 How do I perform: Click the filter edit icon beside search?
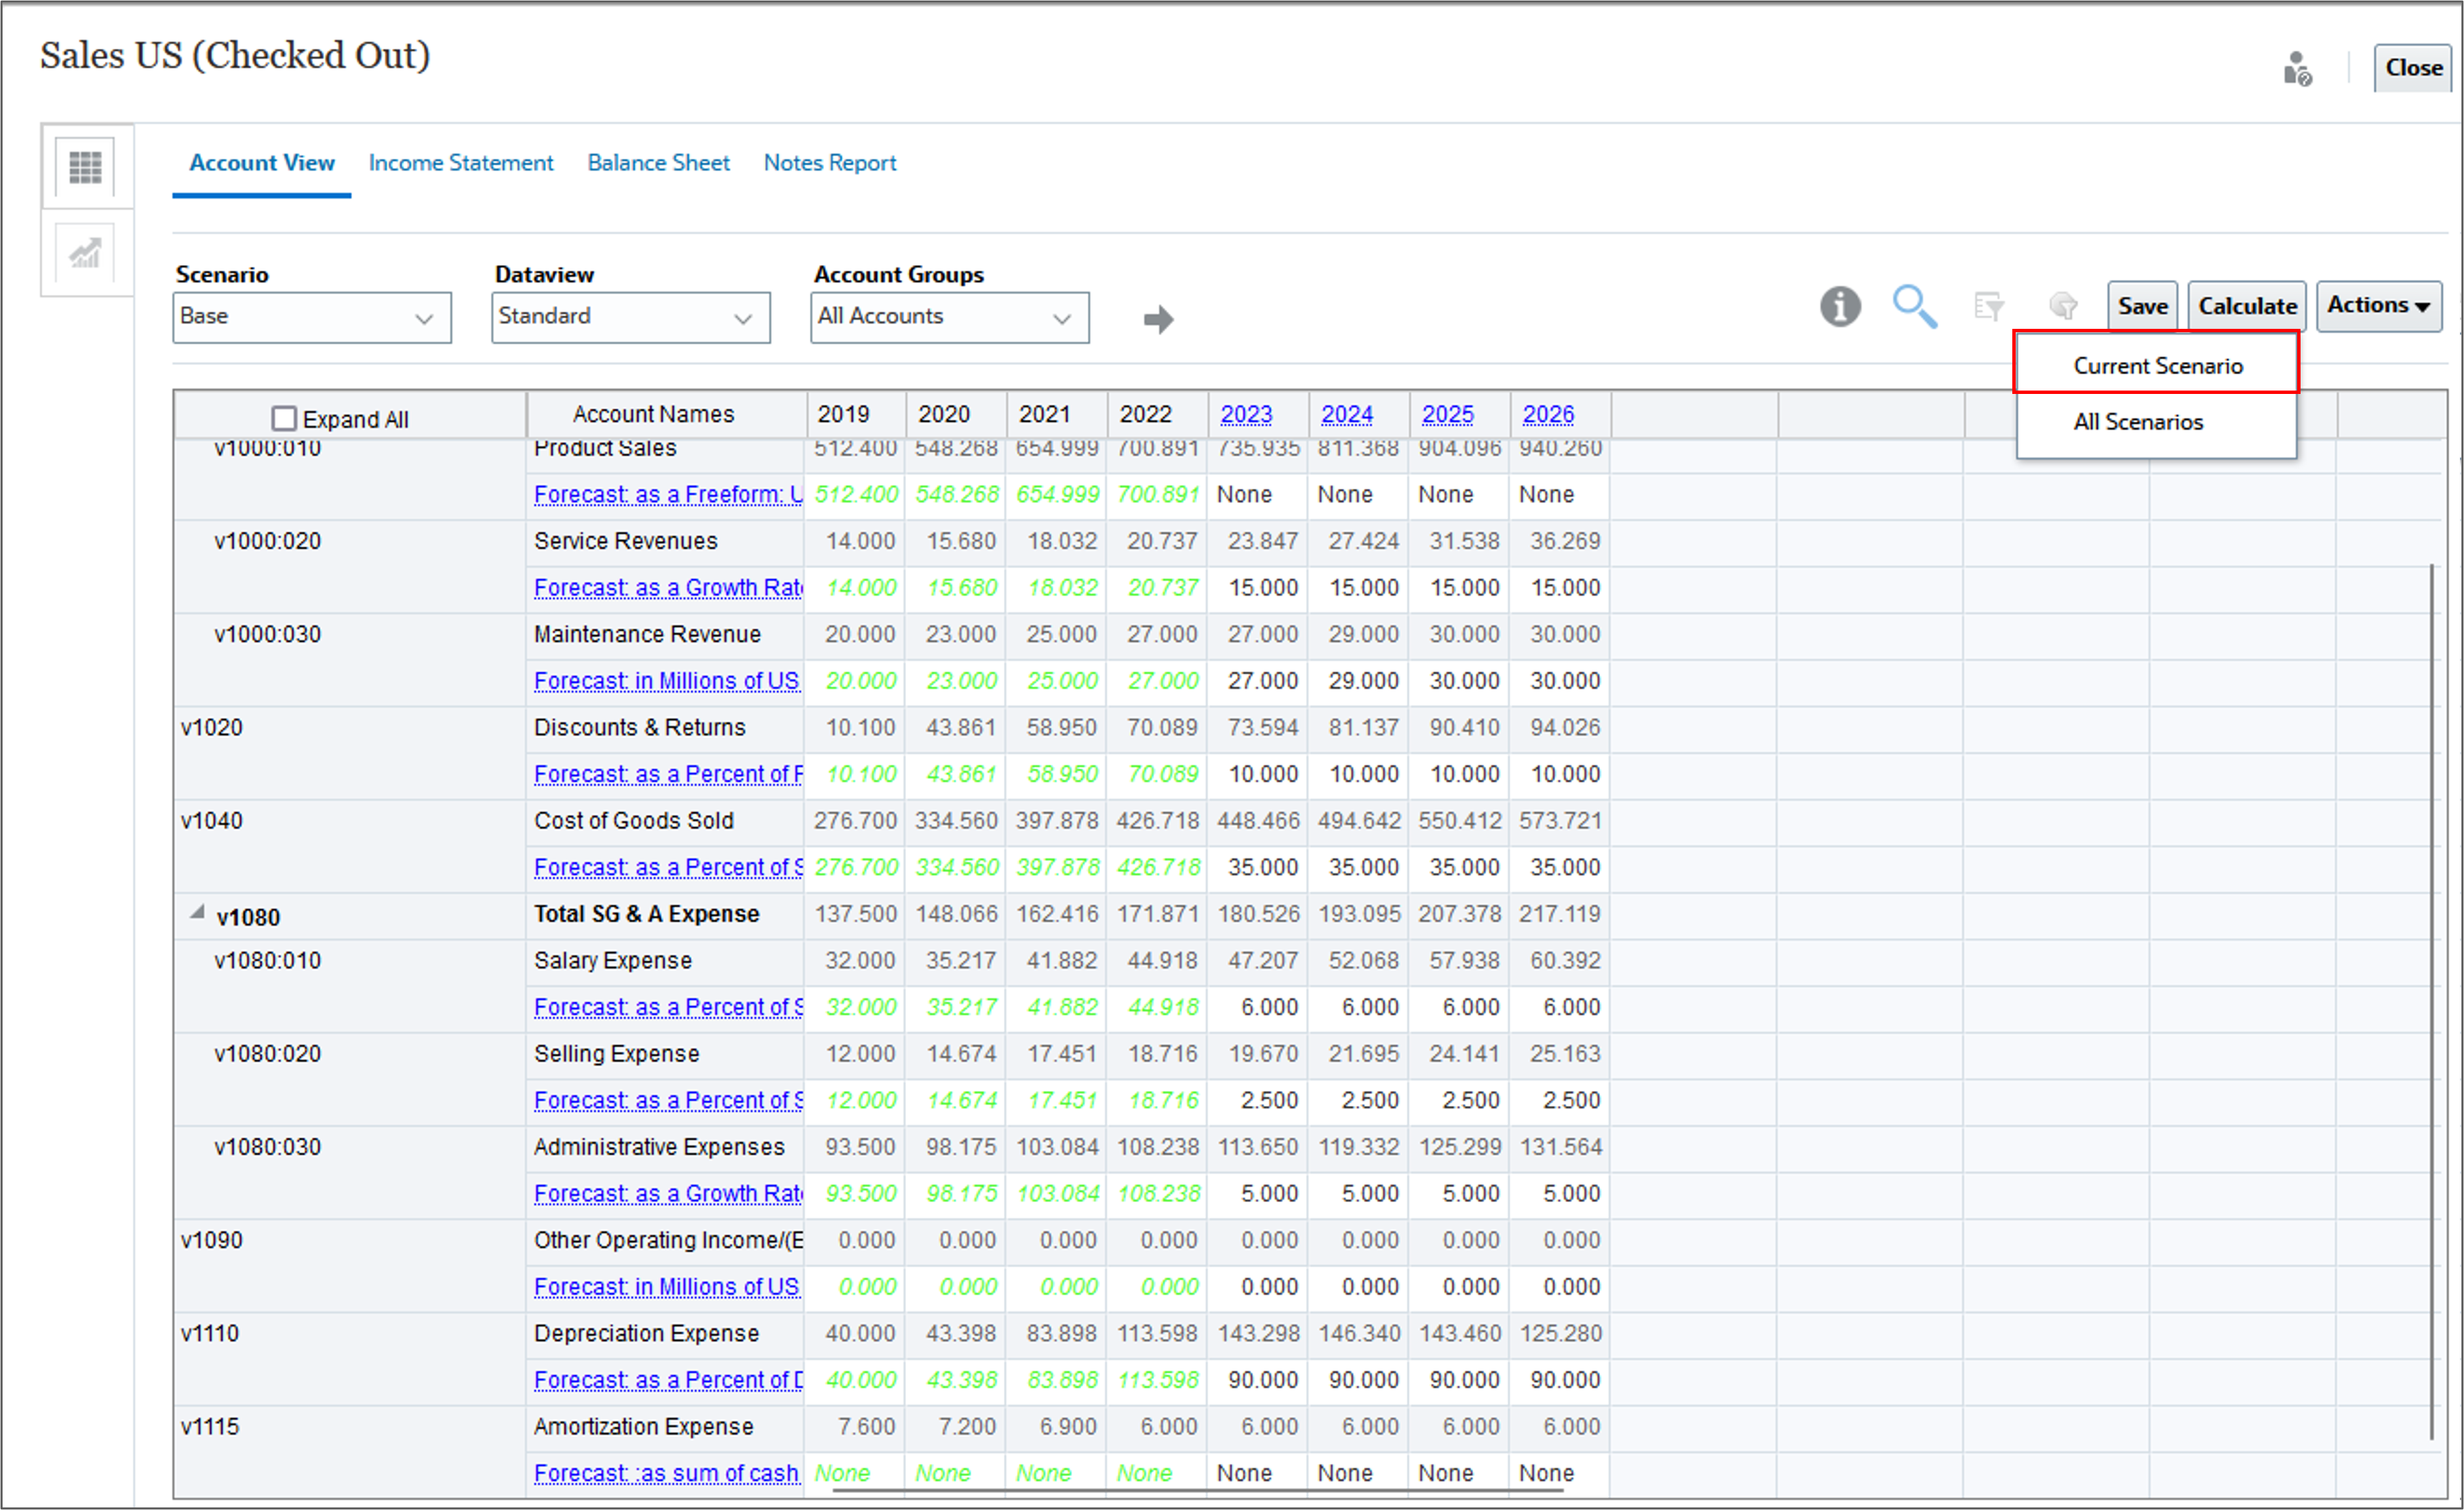(1989, 306)
